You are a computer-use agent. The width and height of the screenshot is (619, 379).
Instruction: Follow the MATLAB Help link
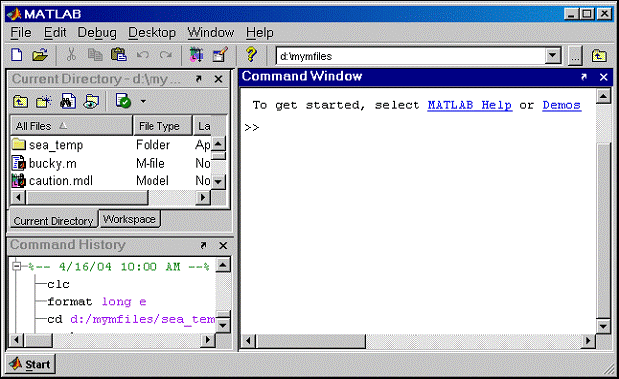(x=470, y=105)
